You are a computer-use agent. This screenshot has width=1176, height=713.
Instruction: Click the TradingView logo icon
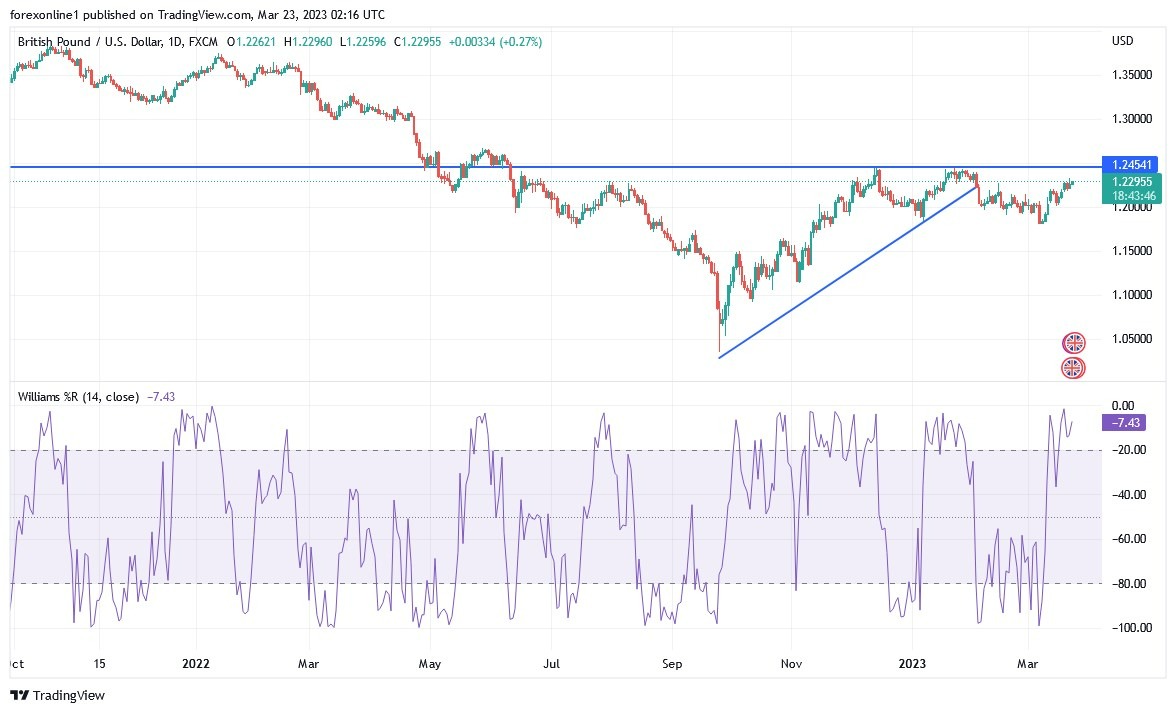[x=18, y=695]
